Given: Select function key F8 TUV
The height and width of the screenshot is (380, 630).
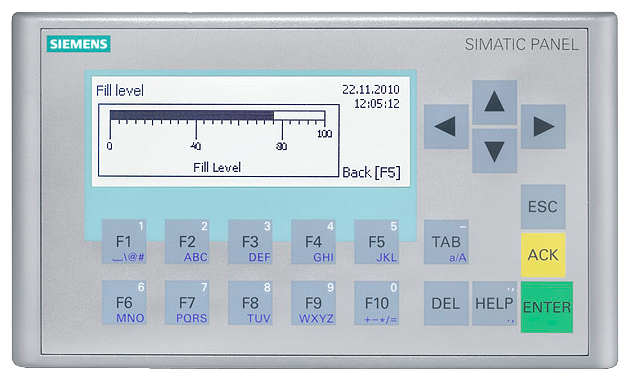Looking at the screenshot, I should (250, 303).
